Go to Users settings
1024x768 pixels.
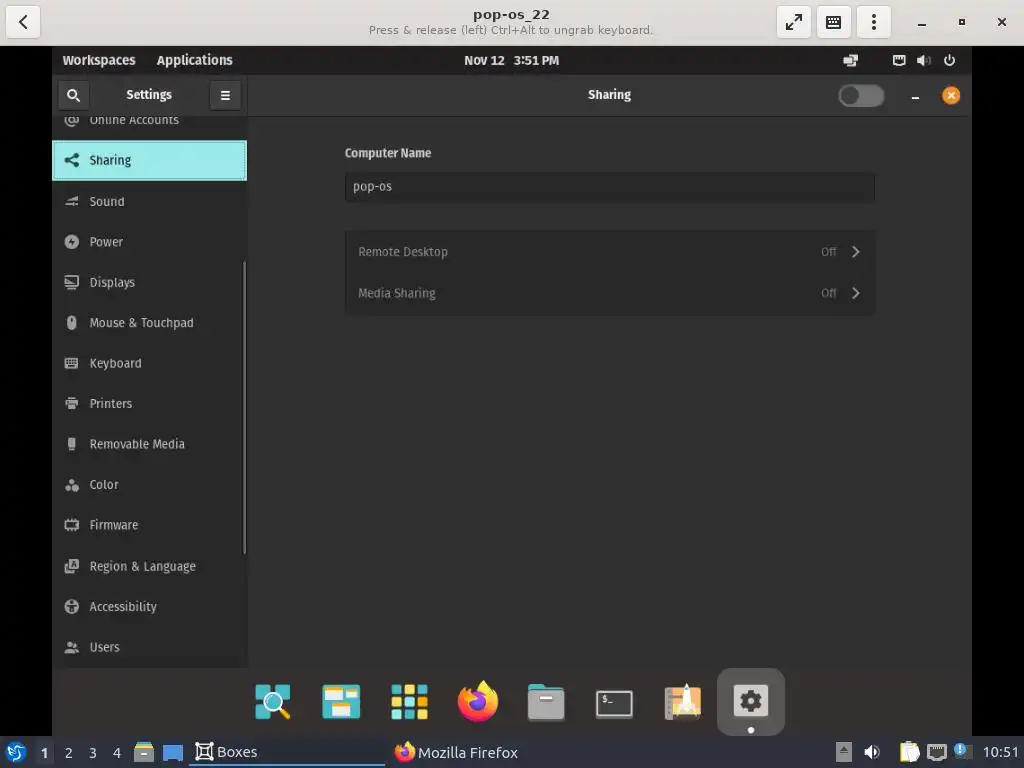(150, 647)
